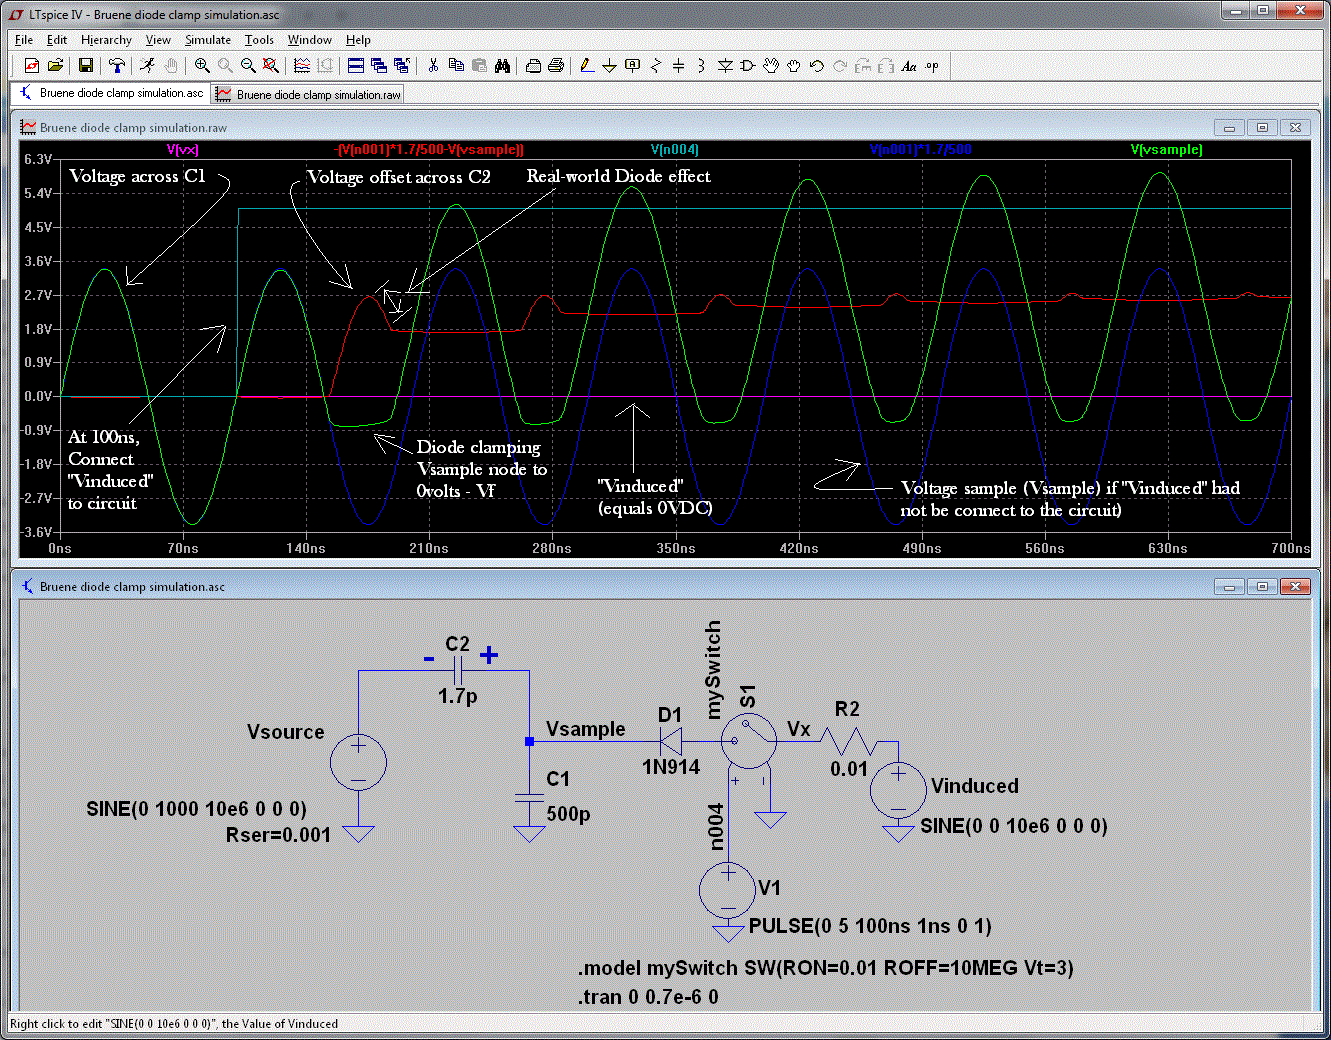The width and height of the screenshot is (1331, 1040).
Task: Select the Copy tool in the toolbar
Action: [x=456, y=66]
